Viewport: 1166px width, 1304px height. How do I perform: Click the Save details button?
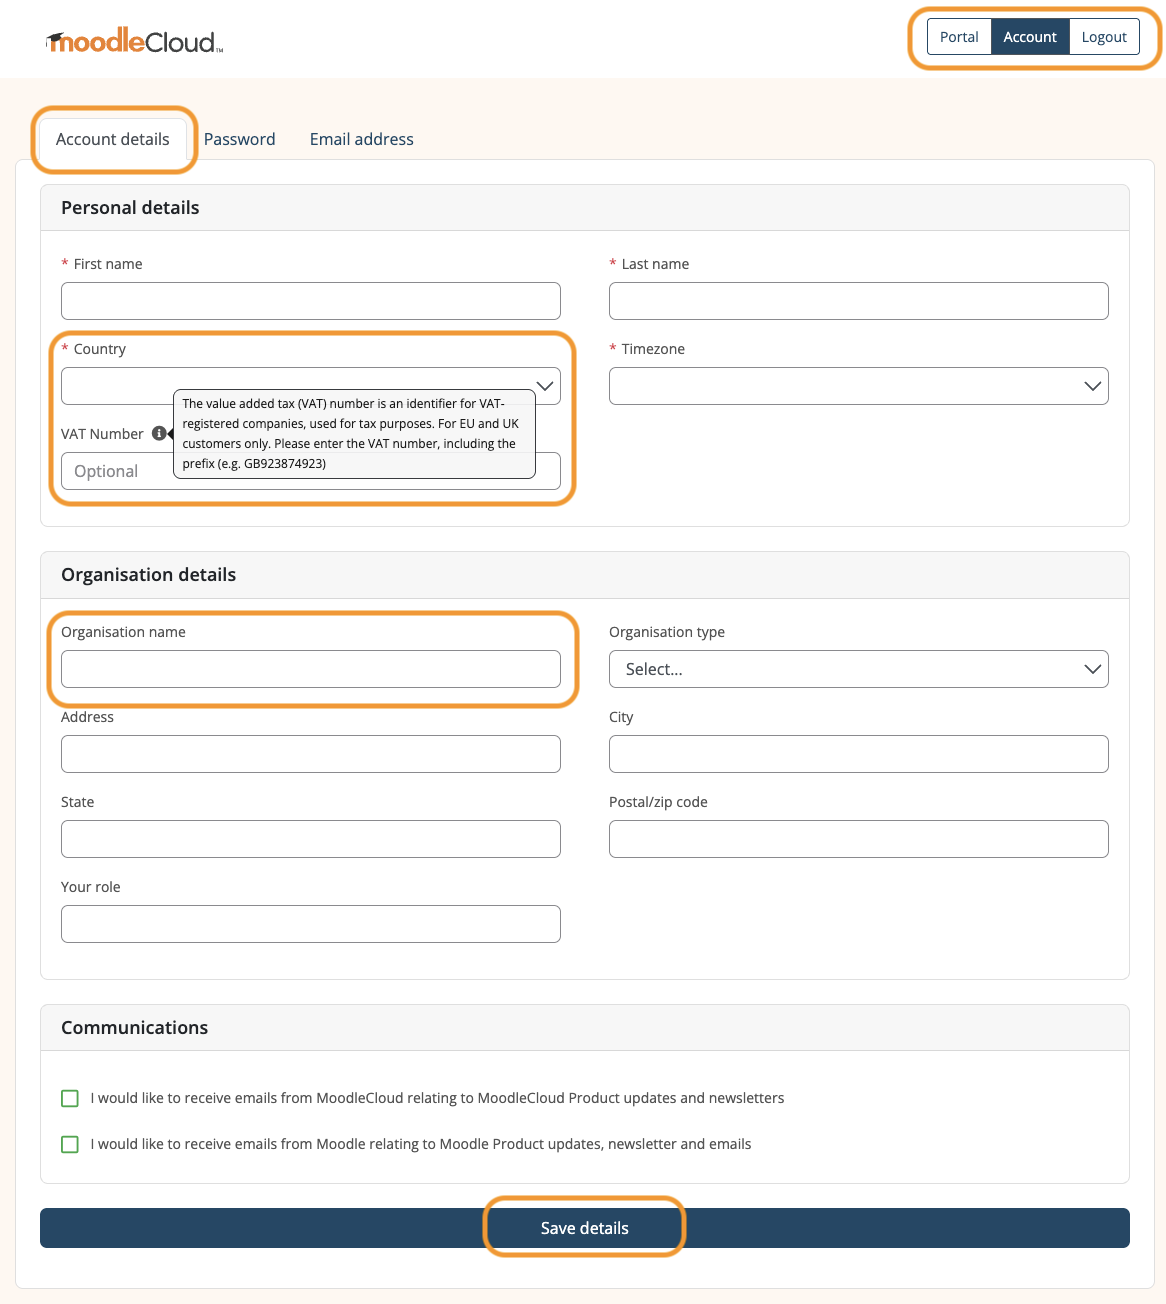pos(584,1227)
